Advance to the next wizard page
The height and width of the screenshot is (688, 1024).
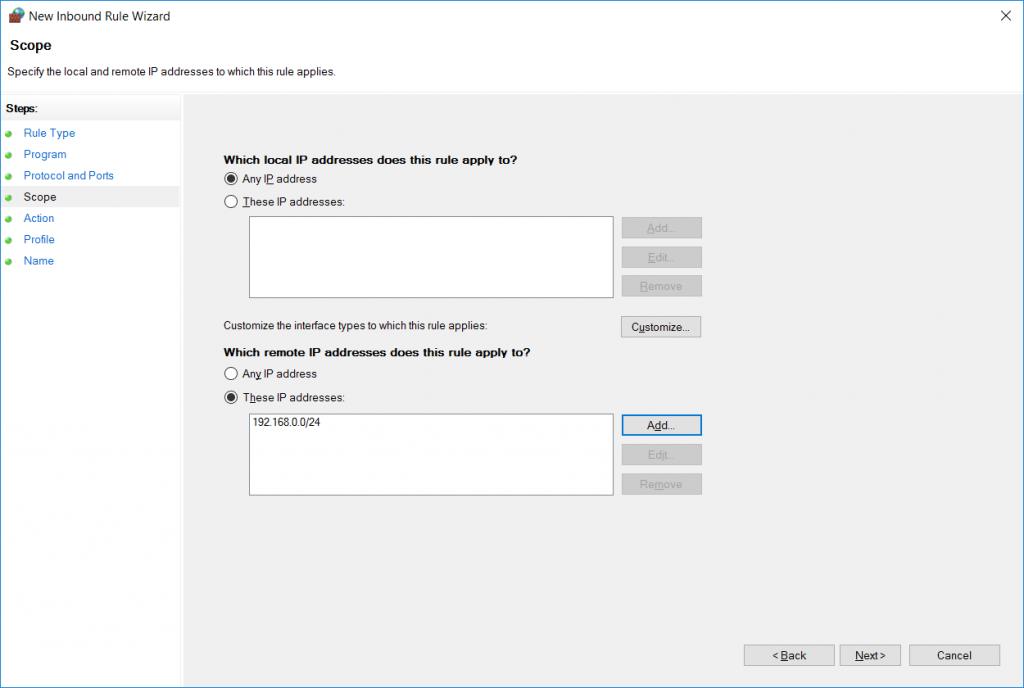pos(869,655)
